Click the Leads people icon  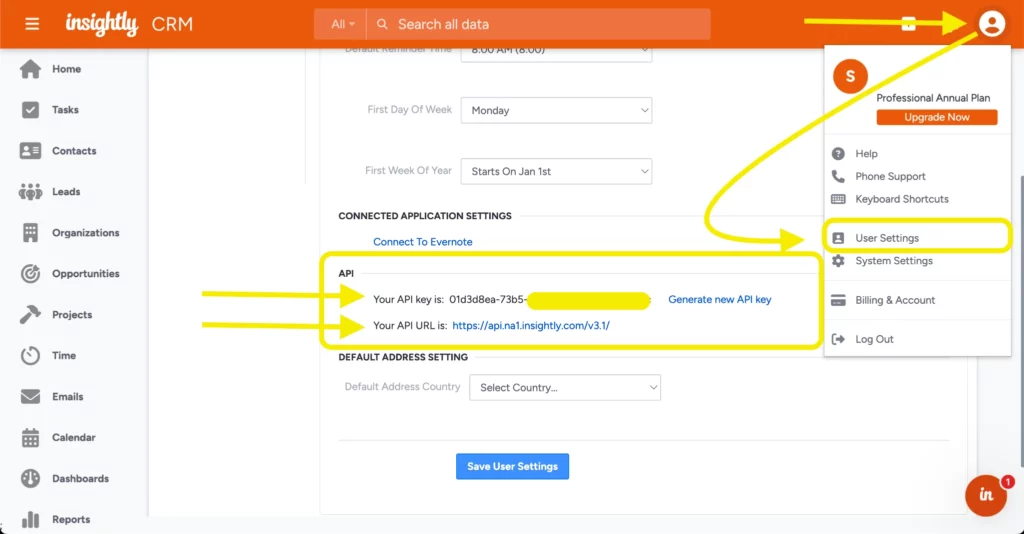(30, 192)
